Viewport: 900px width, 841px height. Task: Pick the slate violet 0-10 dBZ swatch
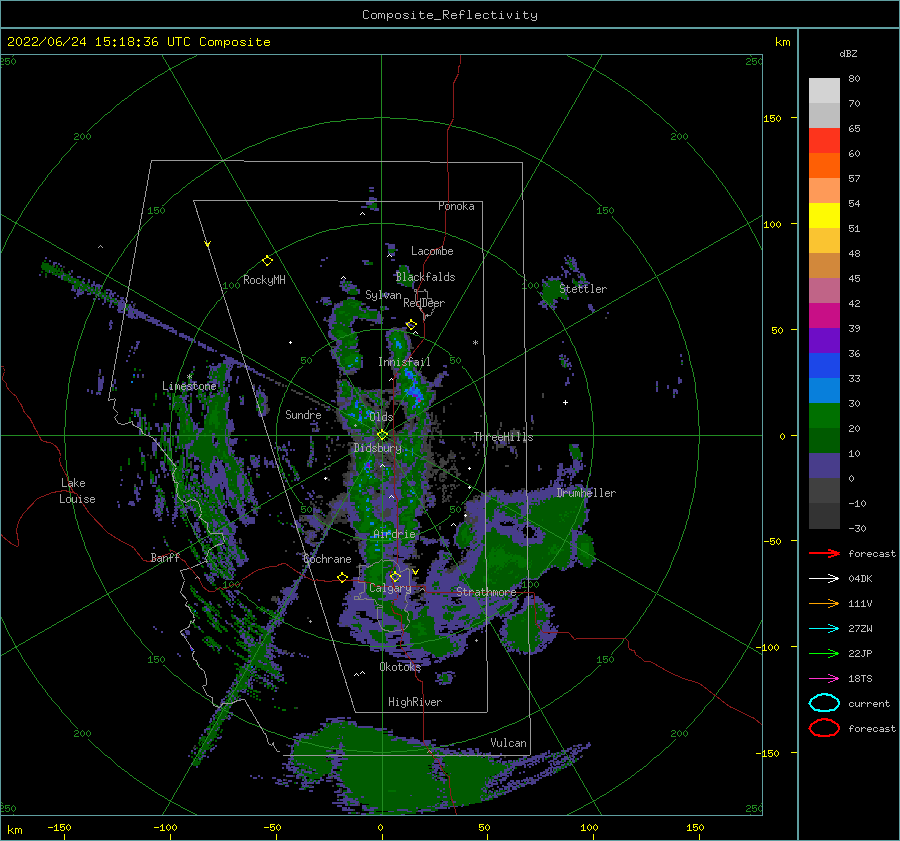point(824,466)
